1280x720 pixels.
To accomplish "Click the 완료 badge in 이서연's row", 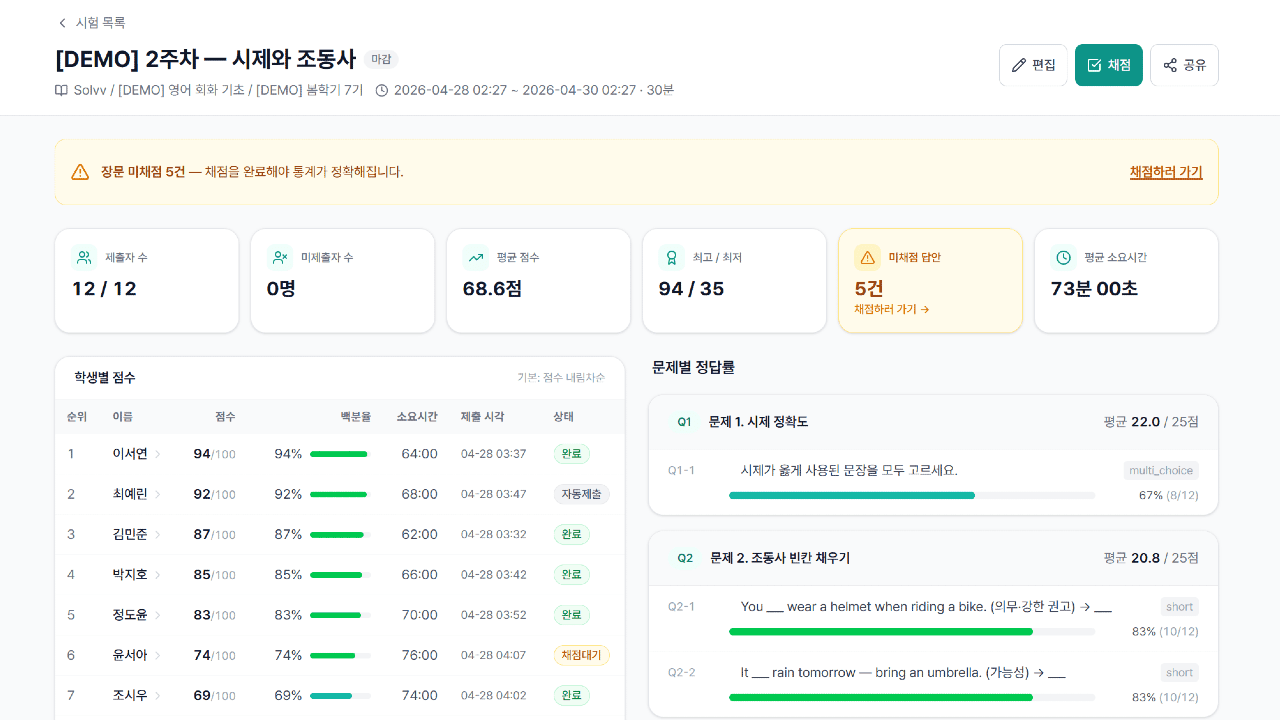I will click(571, 454).
